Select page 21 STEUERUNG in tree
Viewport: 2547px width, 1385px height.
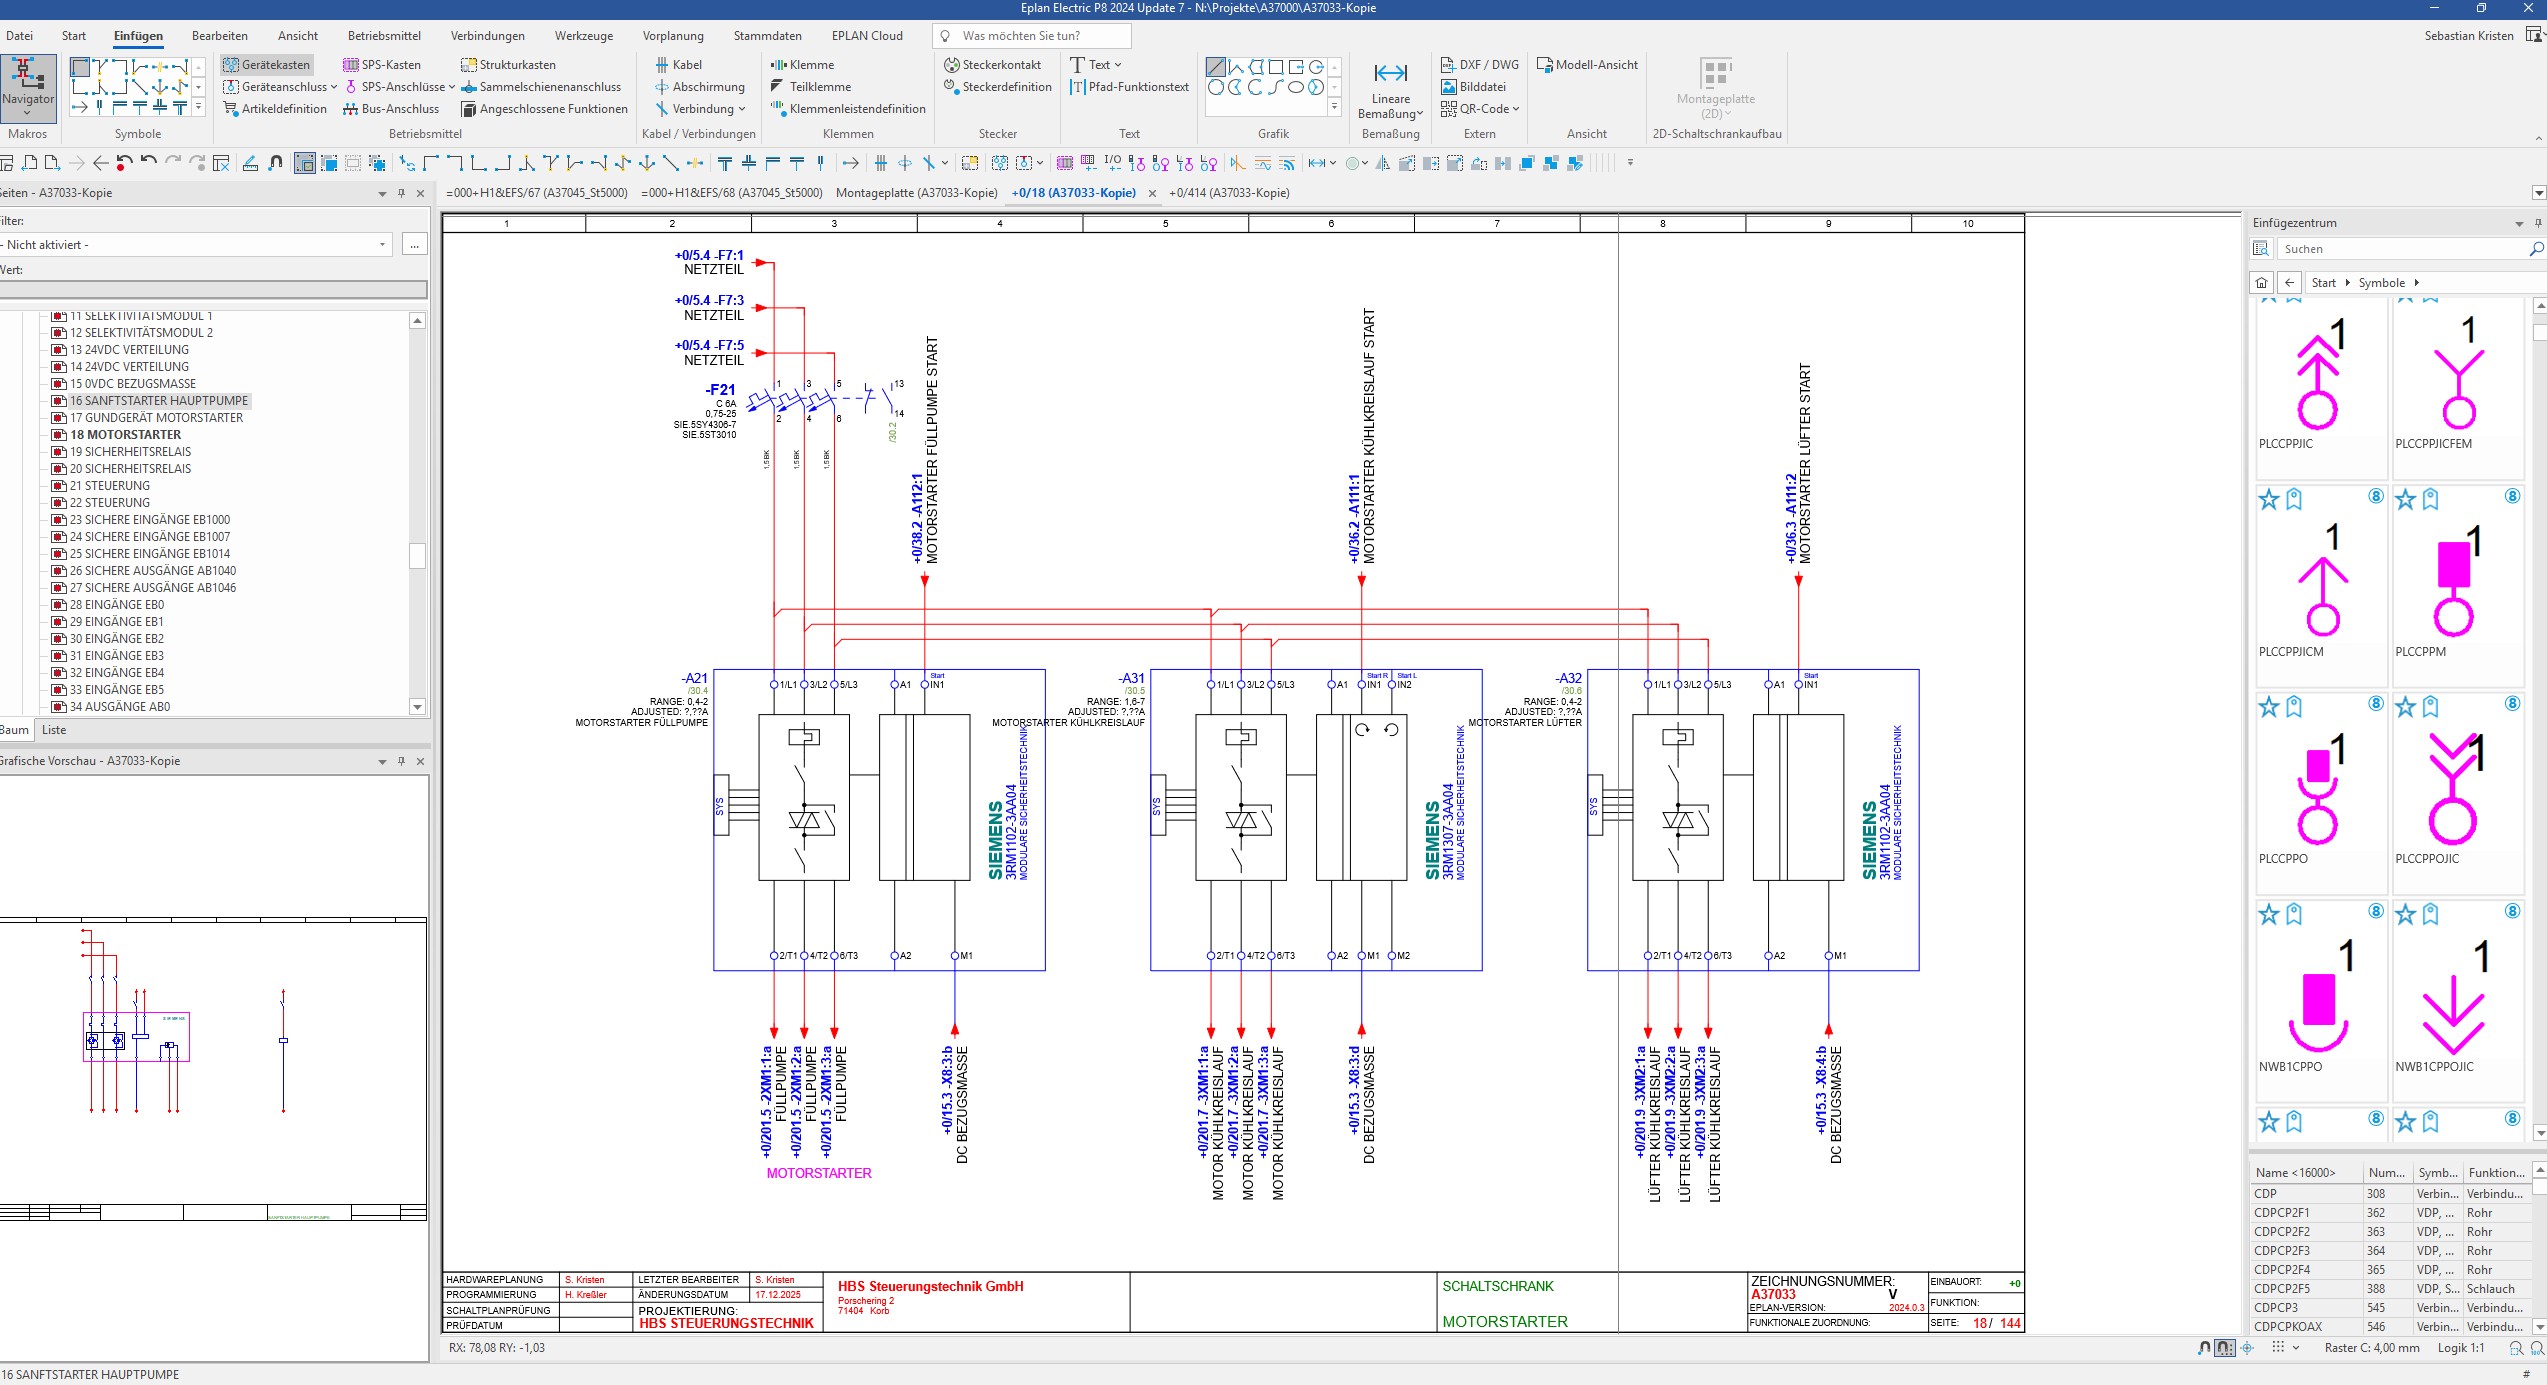click(109, 486)
